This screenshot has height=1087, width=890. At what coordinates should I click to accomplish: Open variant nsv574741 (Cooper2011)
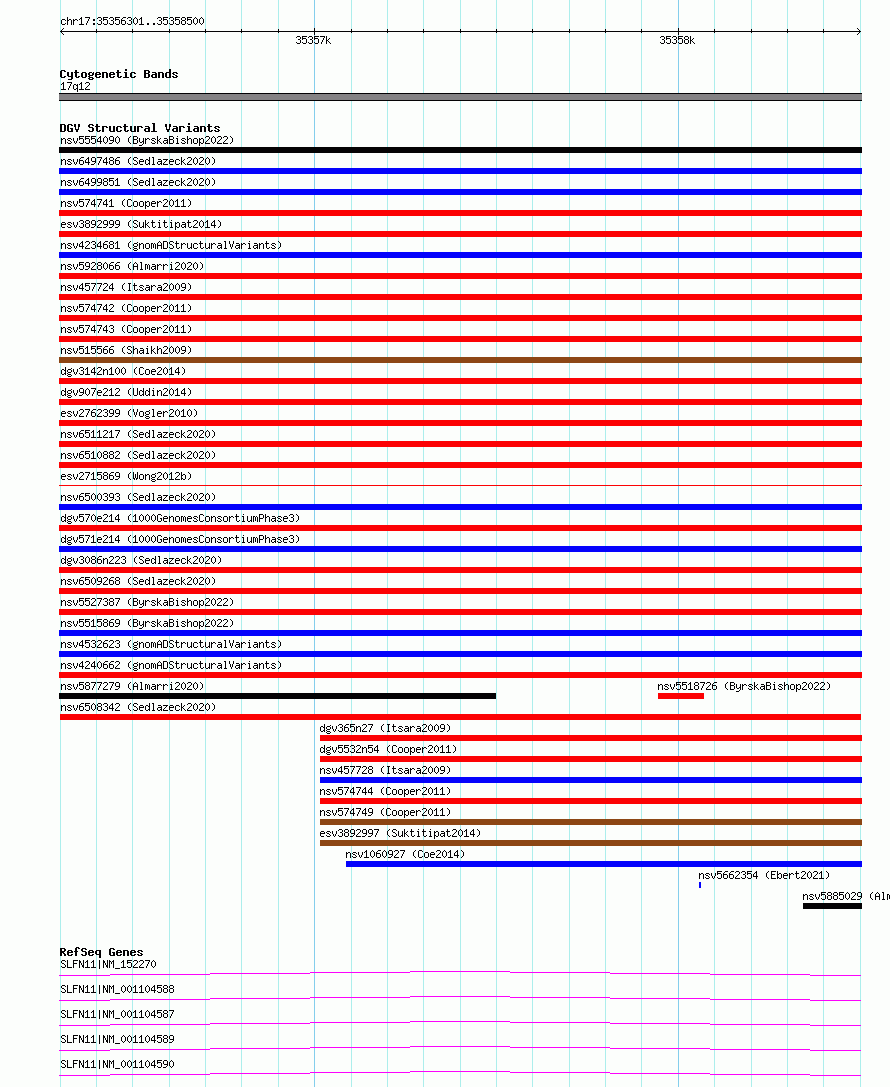tap(126, 203)
